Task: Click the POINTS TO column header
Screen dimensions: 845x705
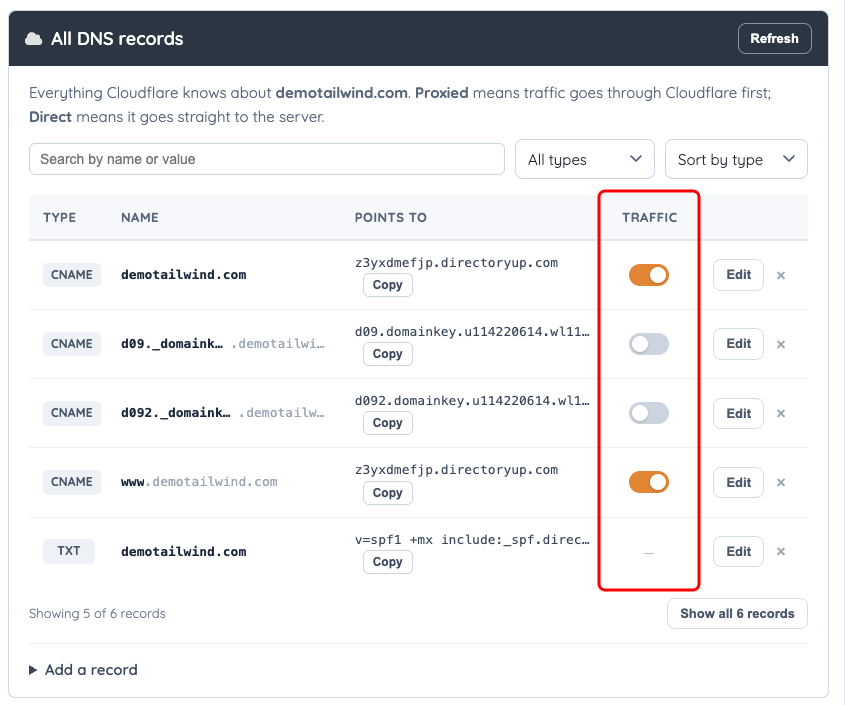Action: click(391, 218)
